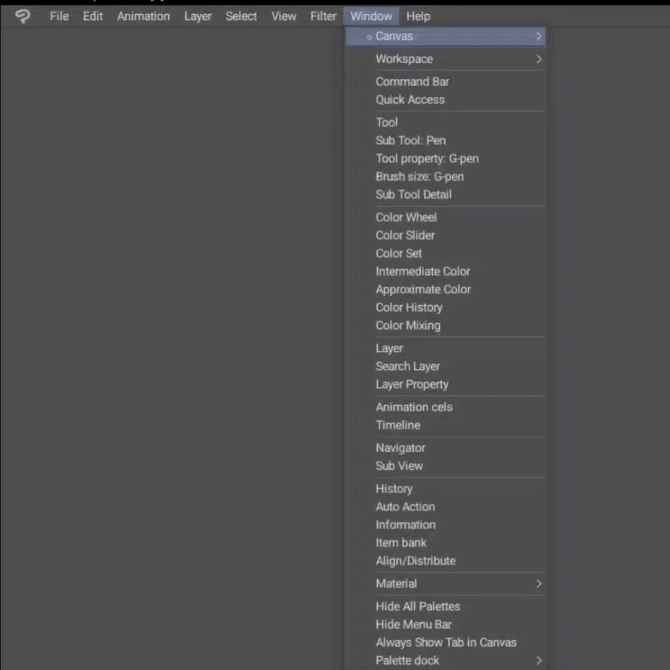Select Hide All Palettes
The width and height of the screenshot is (670, 670).
pyautogui.click(x=418, y=607)
